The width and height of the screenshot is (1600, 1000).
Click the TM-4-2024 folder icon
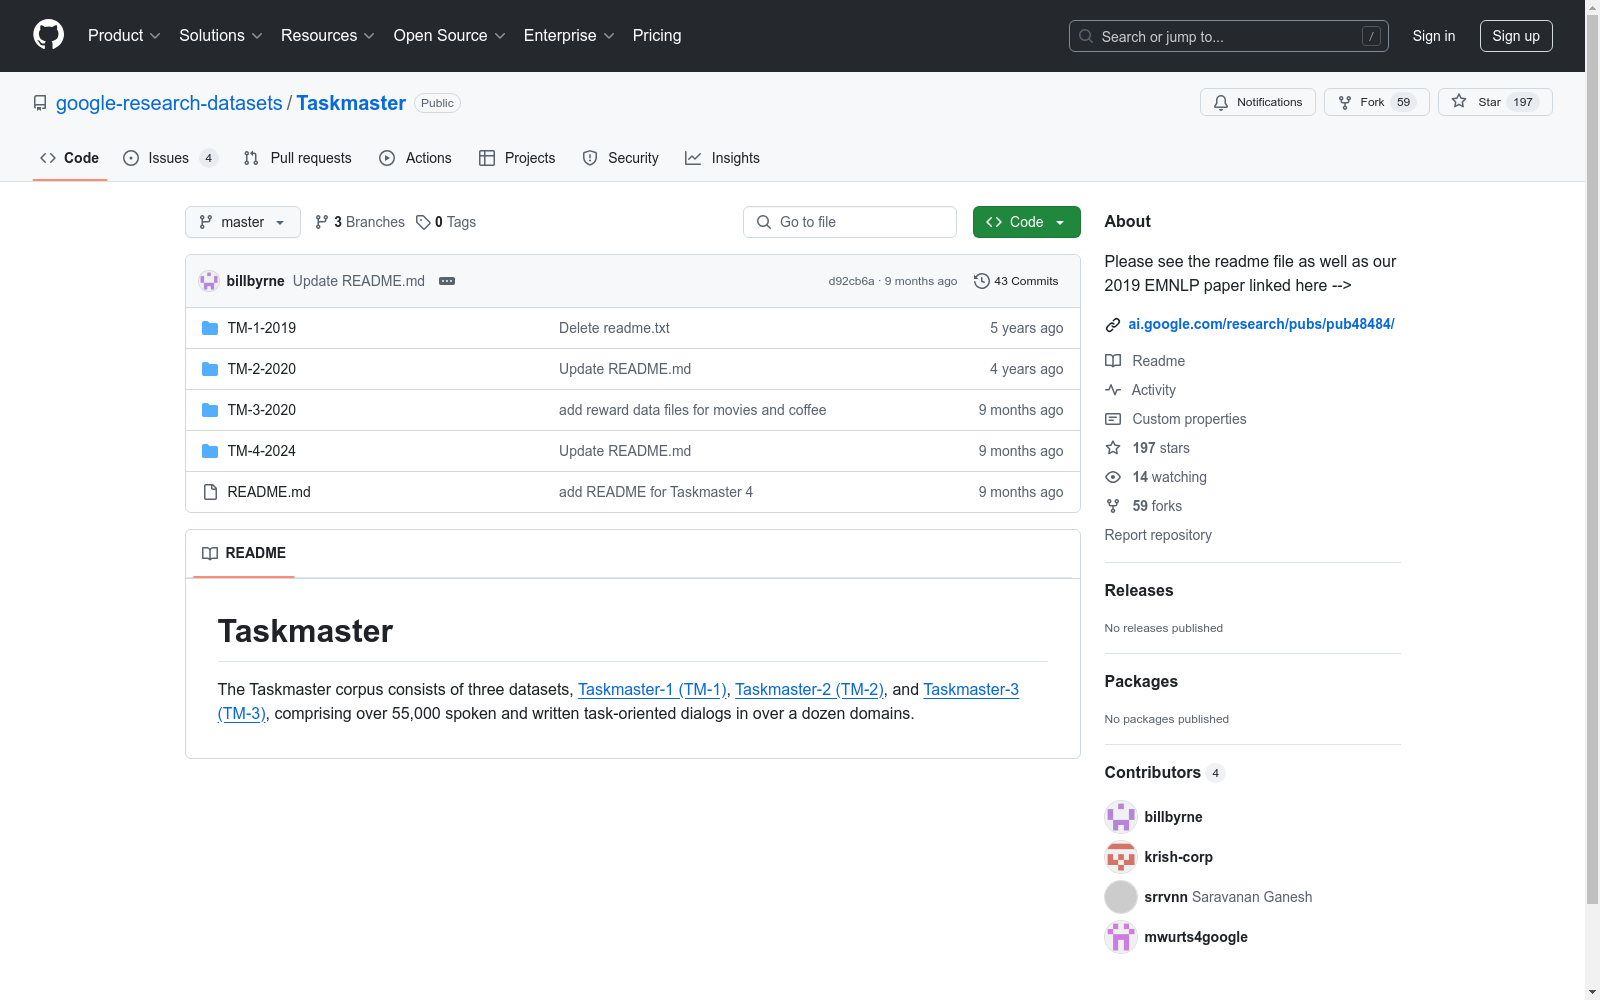(210, 451)
